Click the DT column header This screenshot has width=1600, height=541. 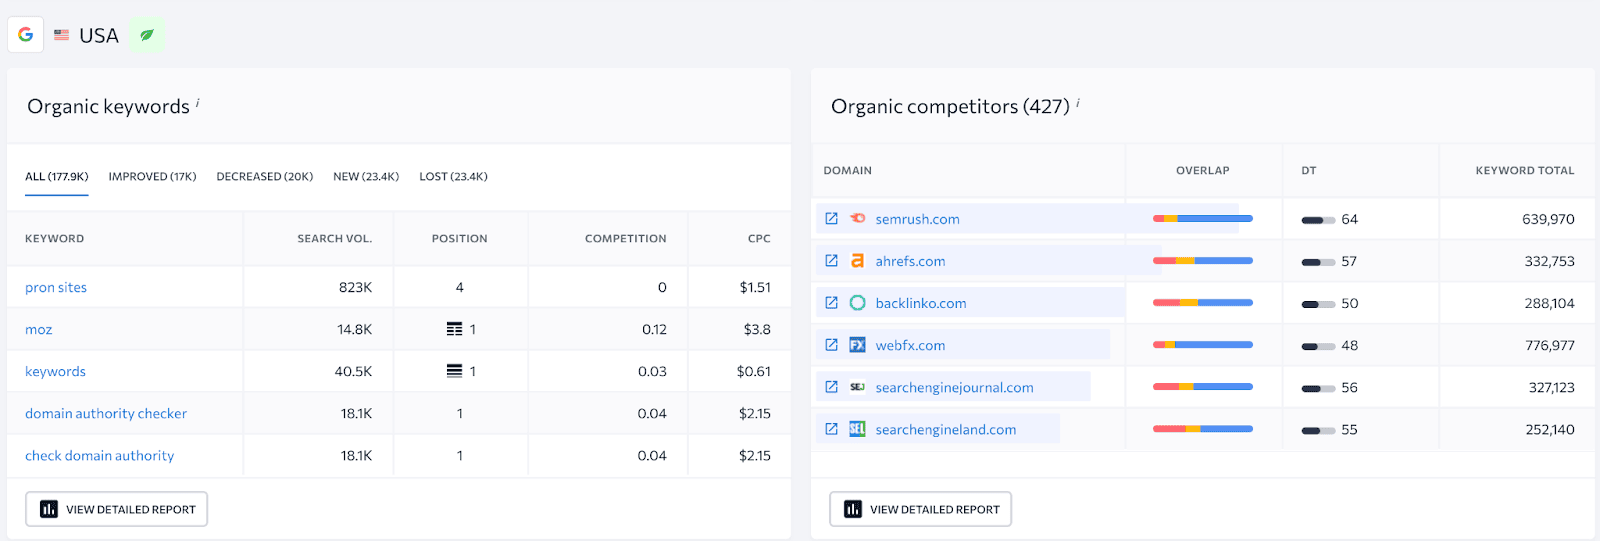coord(1308,170)
